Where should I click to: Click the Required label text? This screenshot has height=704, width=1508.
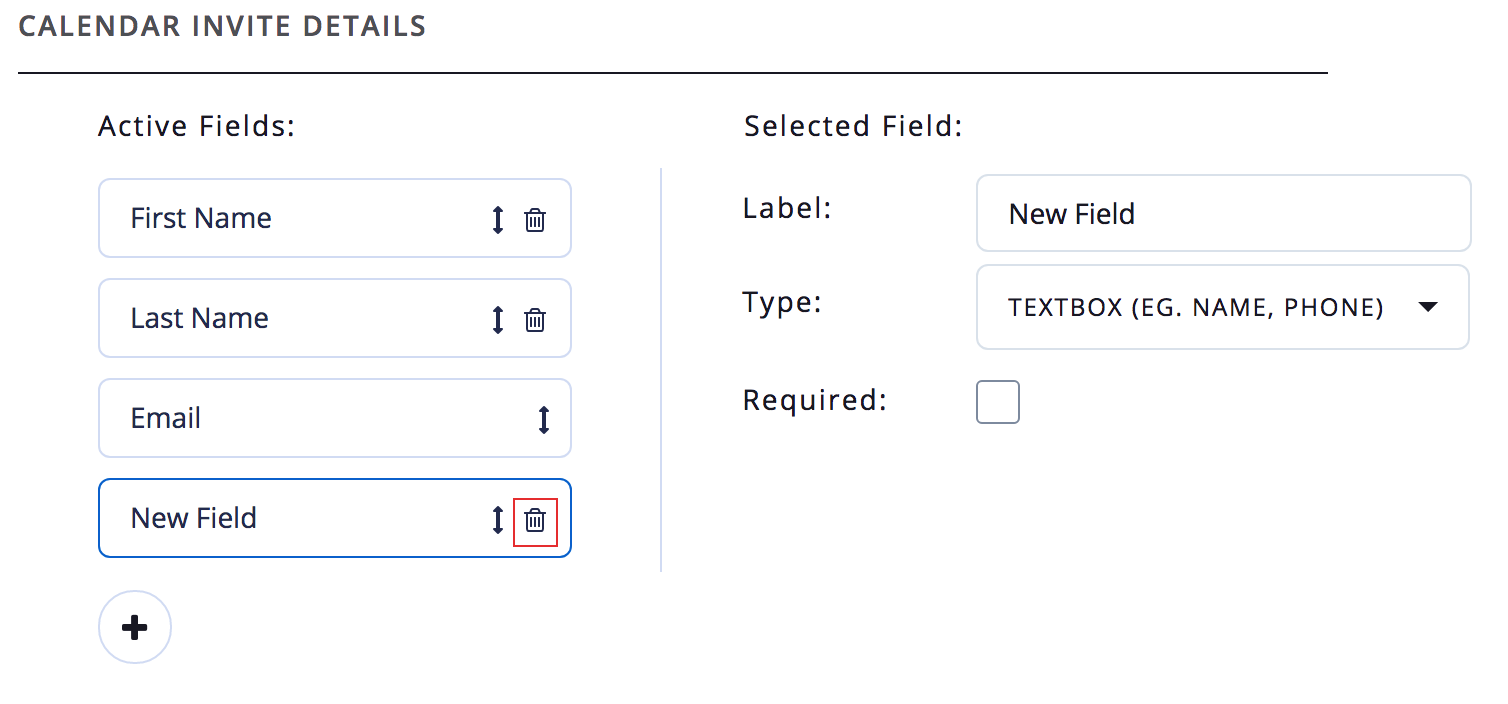pos(815,400)
